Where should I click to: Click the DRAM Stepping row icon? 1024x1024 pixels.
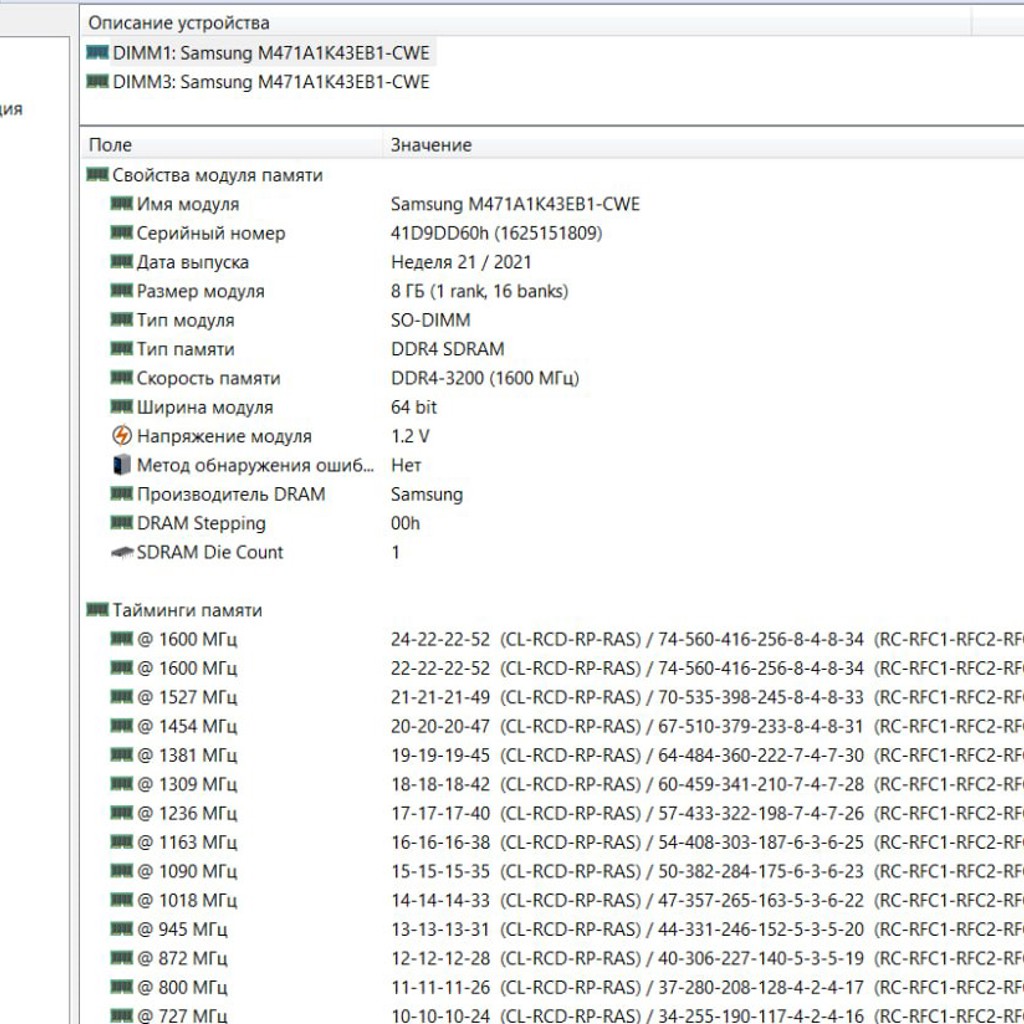tap(121, 522)
